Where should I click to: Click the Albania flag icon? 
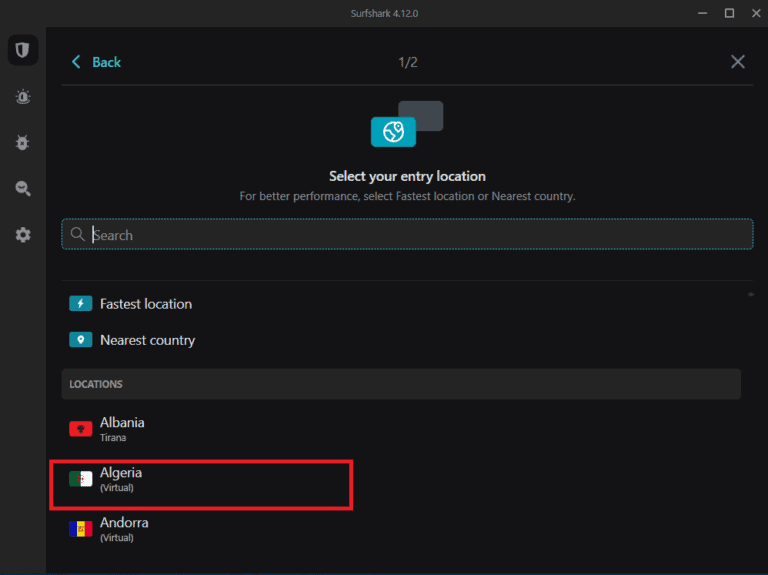point(81,429)
